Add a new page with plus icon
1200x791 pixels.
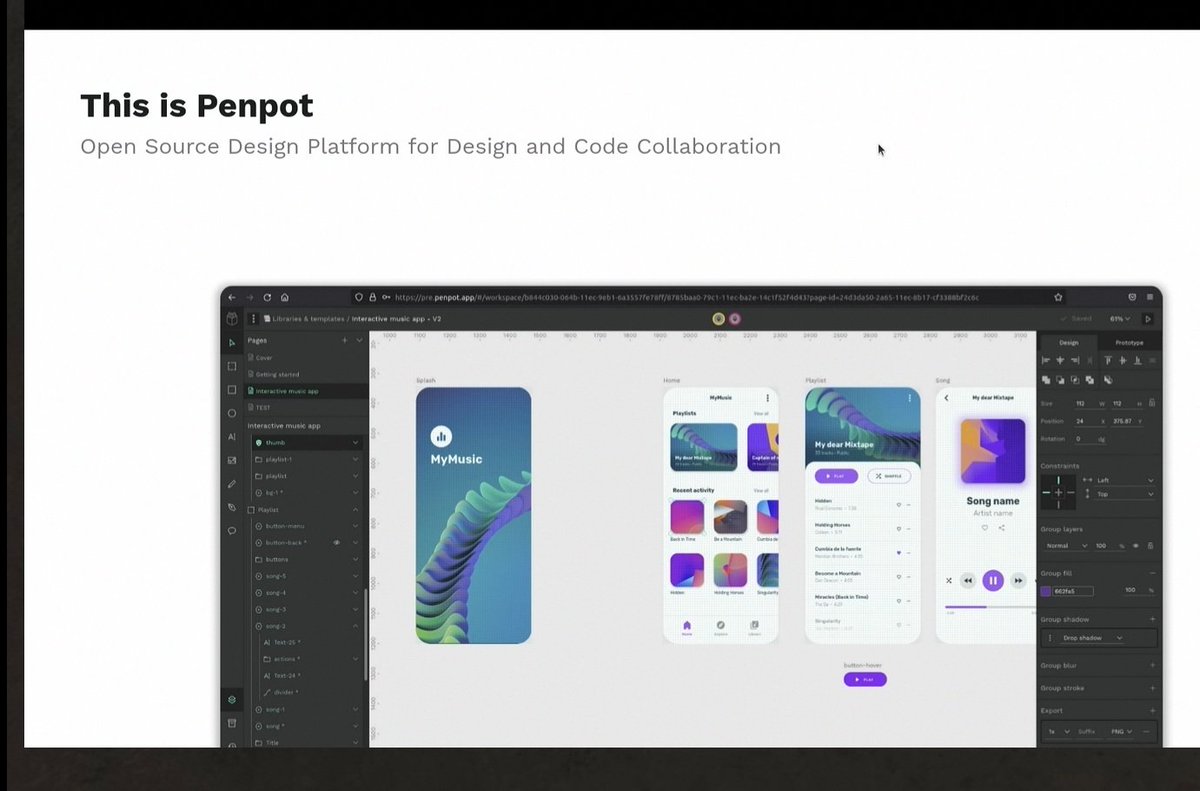344,341
